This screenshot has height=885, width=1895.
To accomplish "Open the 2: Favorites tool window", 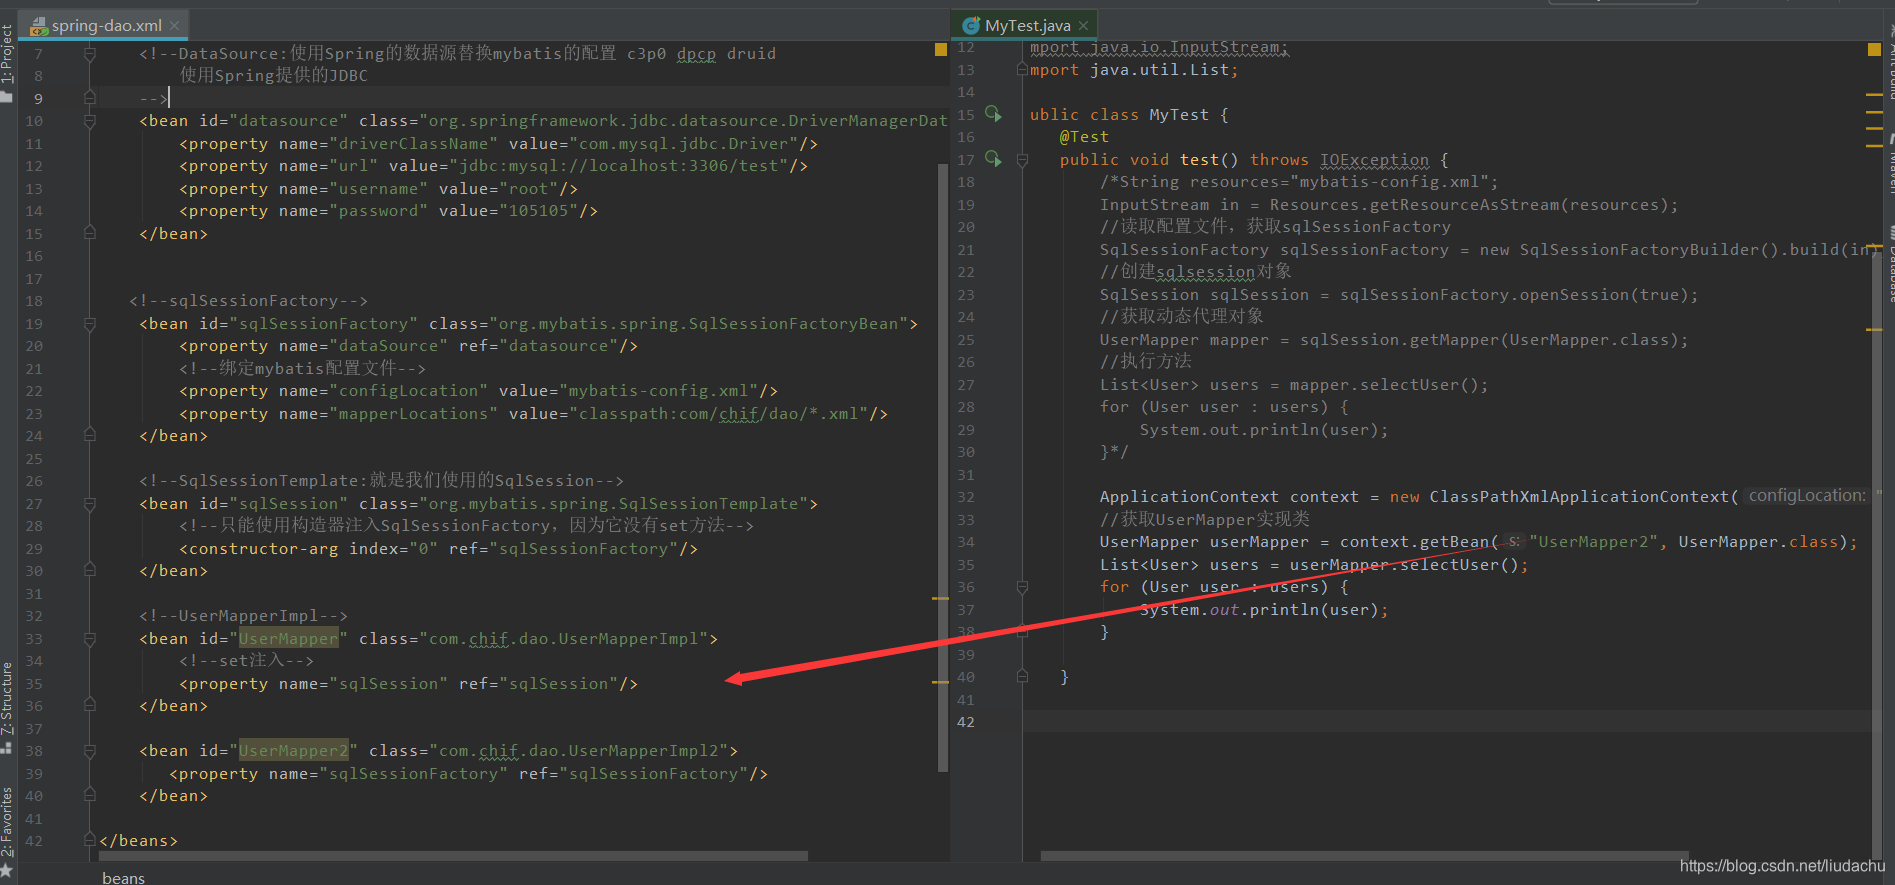I will [x=7, y=822].
